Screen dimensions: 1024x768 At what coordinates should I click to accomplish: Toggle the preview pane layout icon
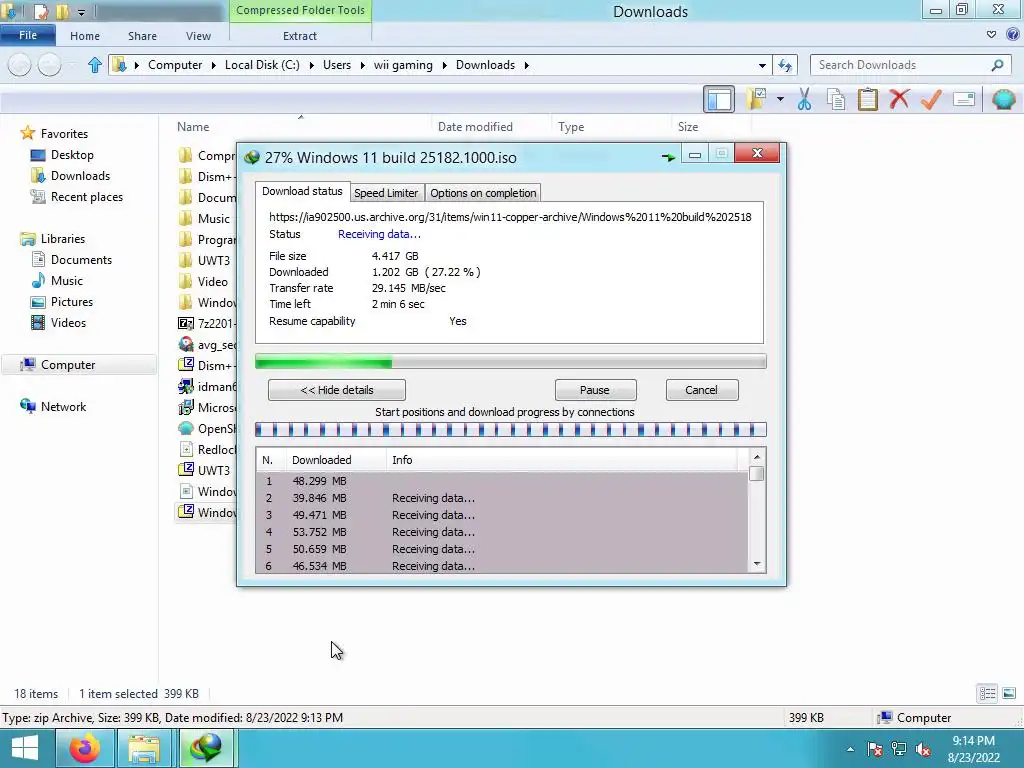pyautogui.click(x=719, y=99)
